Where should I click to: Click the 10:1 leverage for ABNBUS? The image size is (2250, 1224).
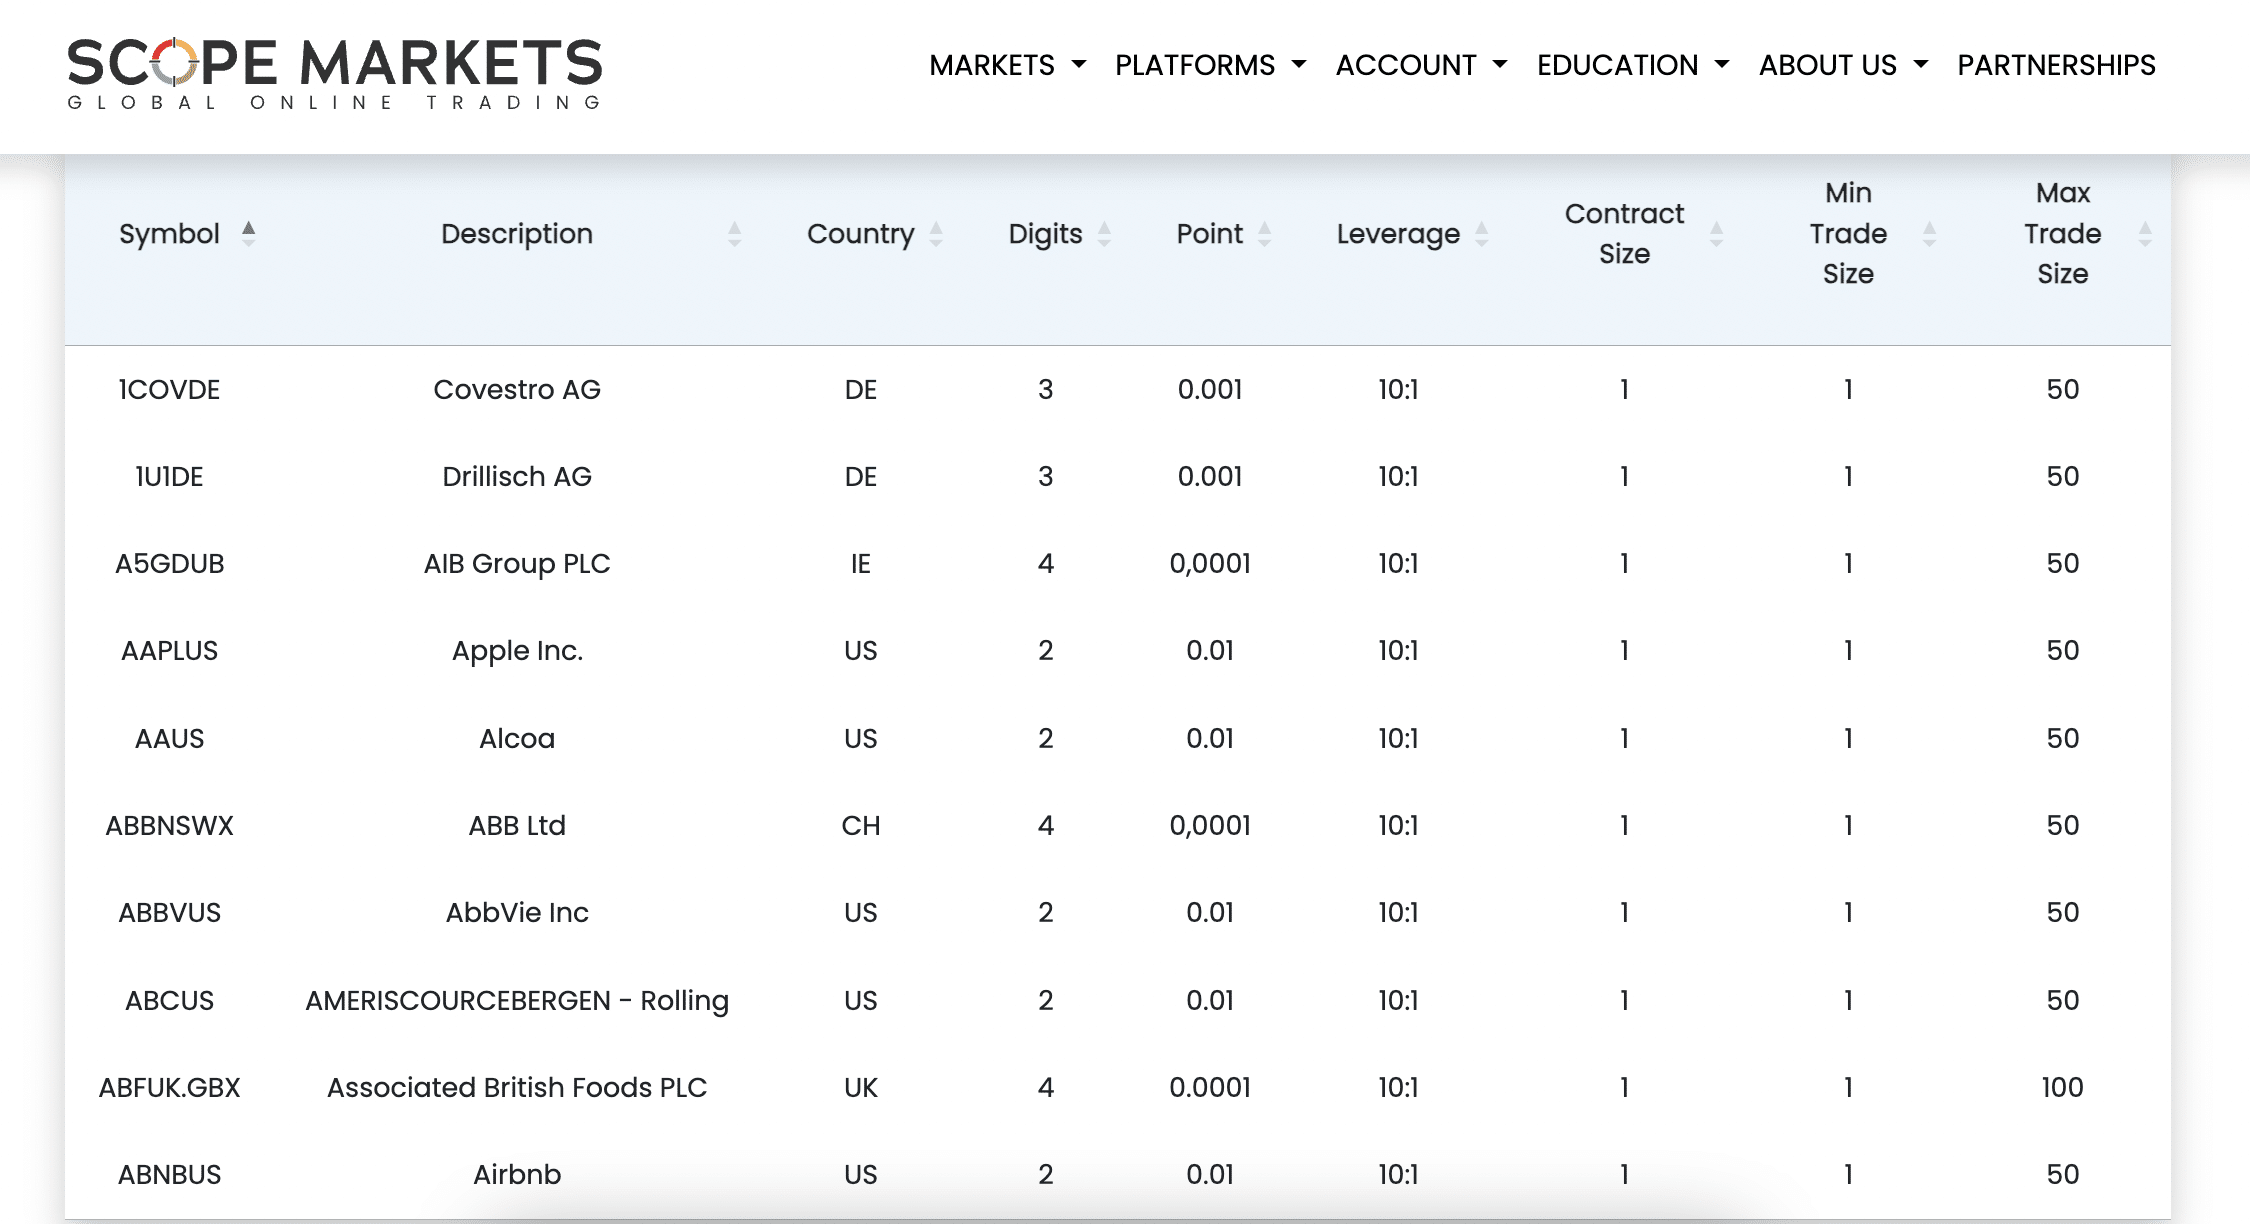1398,1175
